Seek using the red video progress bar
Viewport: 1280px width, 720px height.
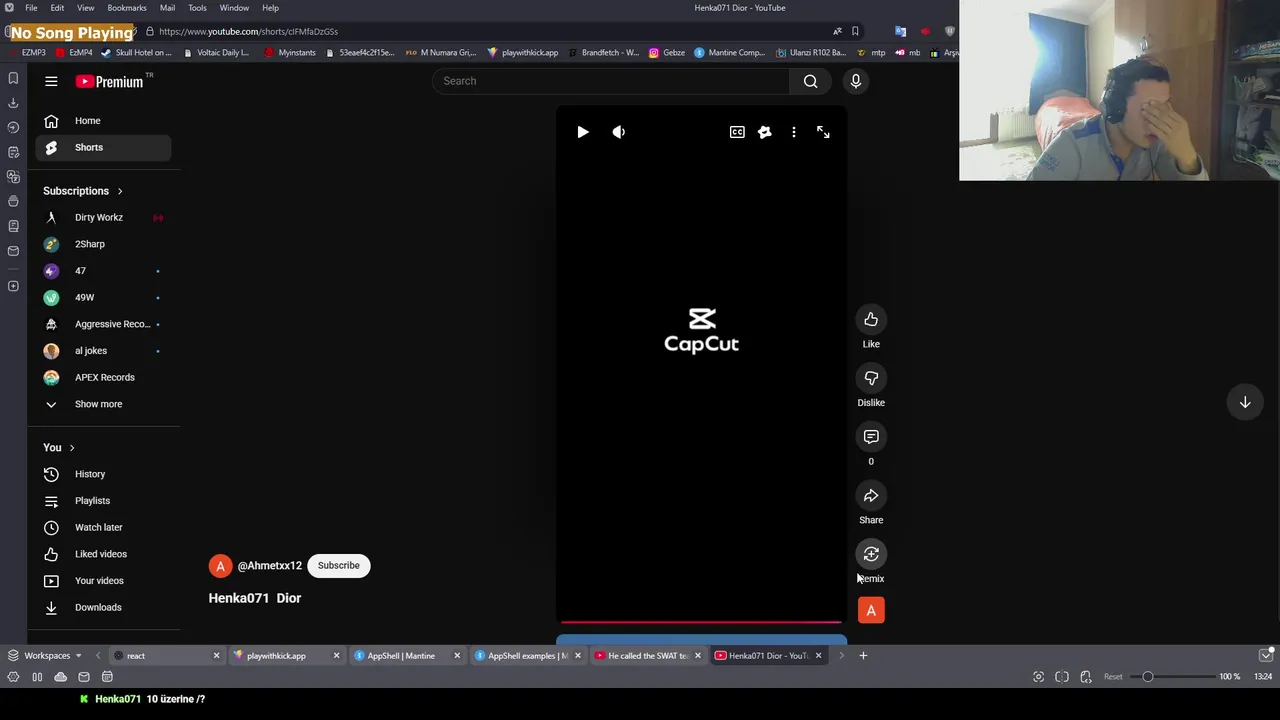(x=700, y=622)
